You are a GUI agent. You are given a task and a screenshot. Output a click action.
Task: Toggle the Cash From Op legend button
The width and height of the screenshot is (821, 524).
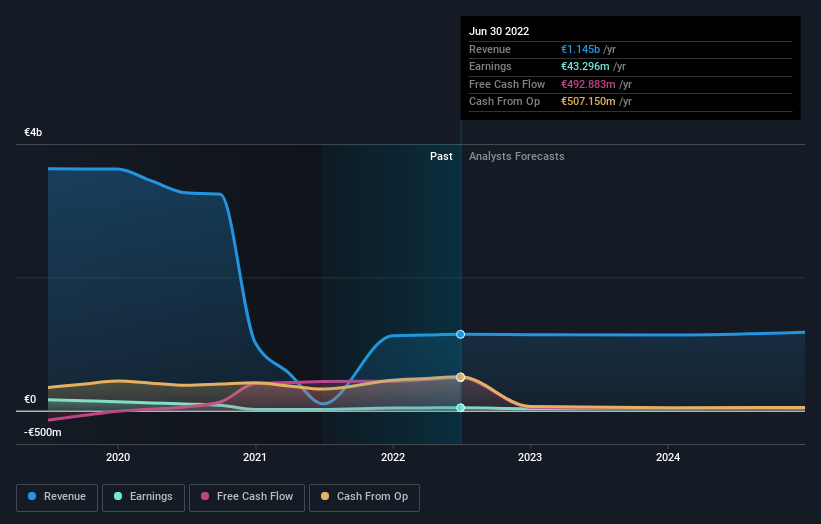point(364,497)
